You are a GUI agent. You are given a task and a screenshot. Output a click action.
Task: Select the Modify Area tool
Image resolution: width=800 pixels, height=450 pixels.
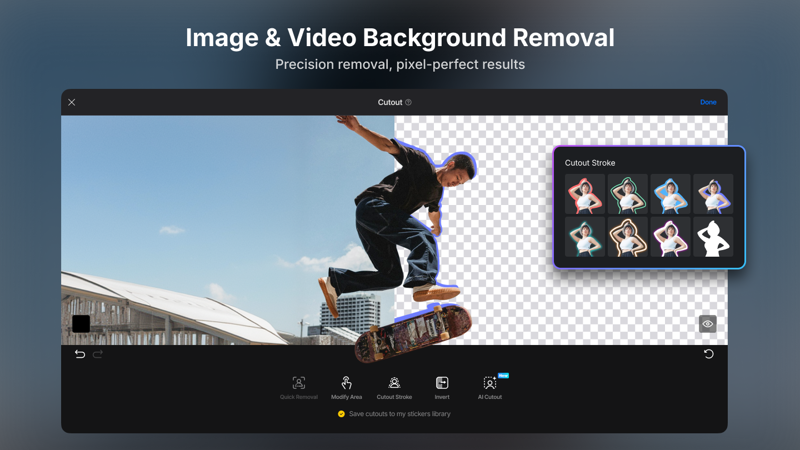pos(346,388)
